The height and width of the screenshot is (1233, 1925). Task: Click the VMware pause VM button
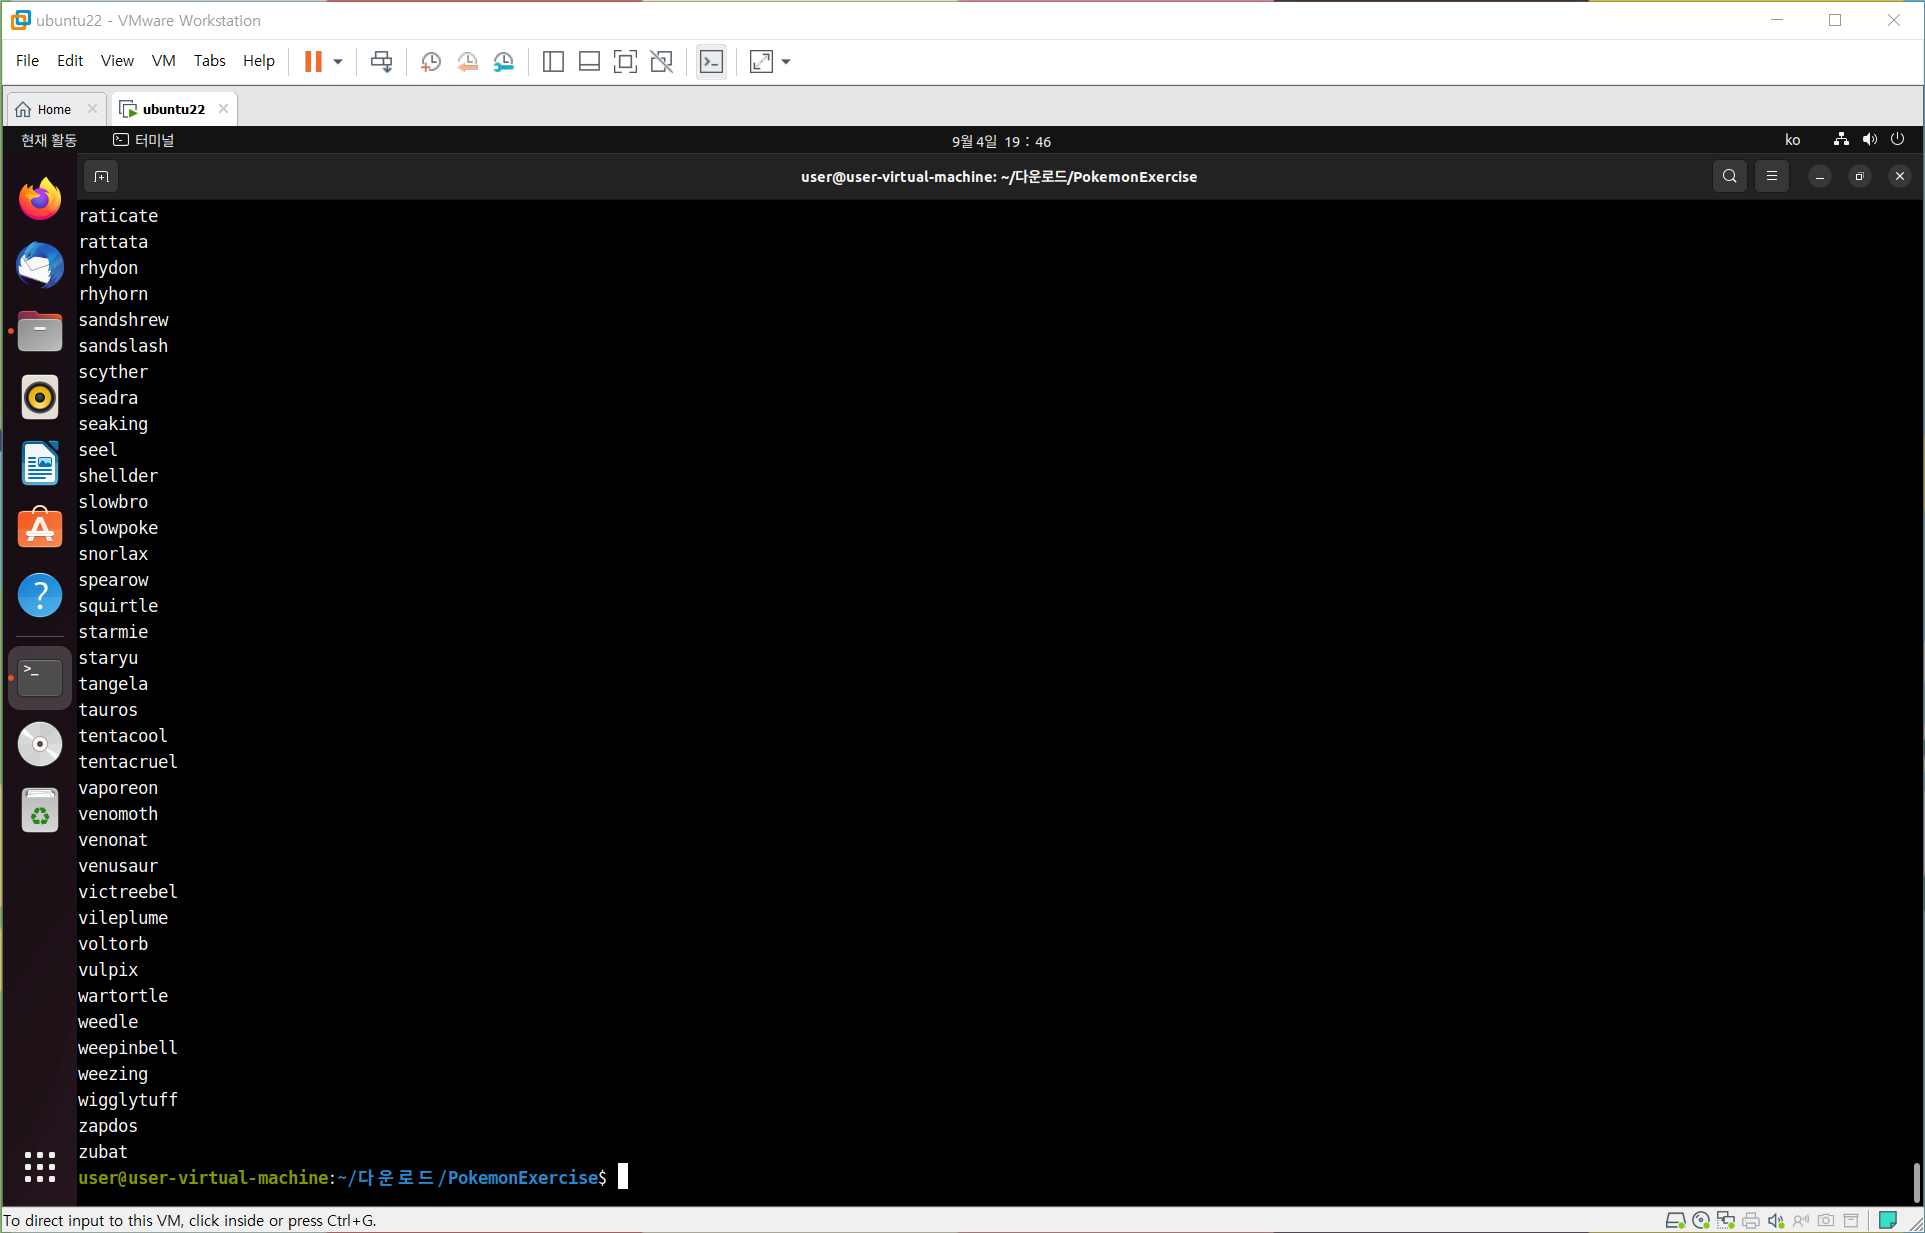click(313, 62)
